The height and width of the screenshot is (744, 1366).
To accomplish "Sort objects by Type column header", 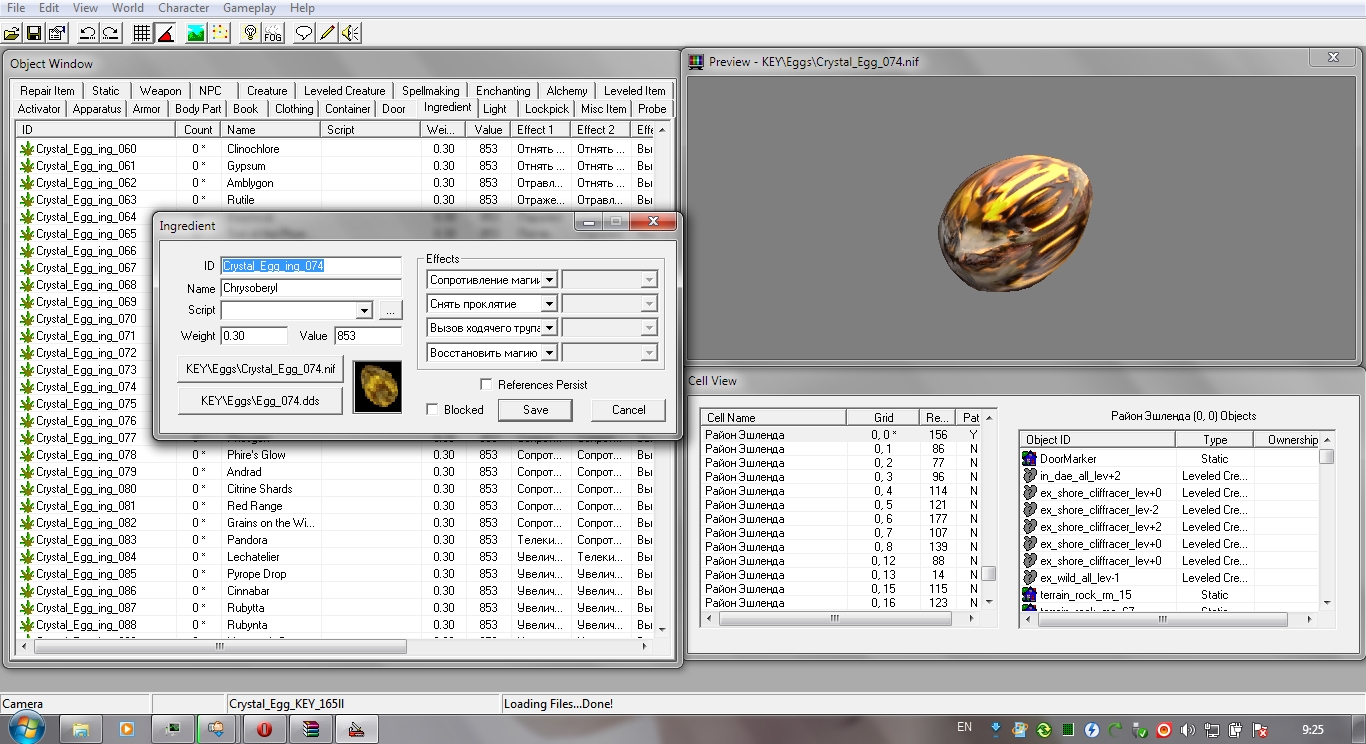I will pos(1215,440).
